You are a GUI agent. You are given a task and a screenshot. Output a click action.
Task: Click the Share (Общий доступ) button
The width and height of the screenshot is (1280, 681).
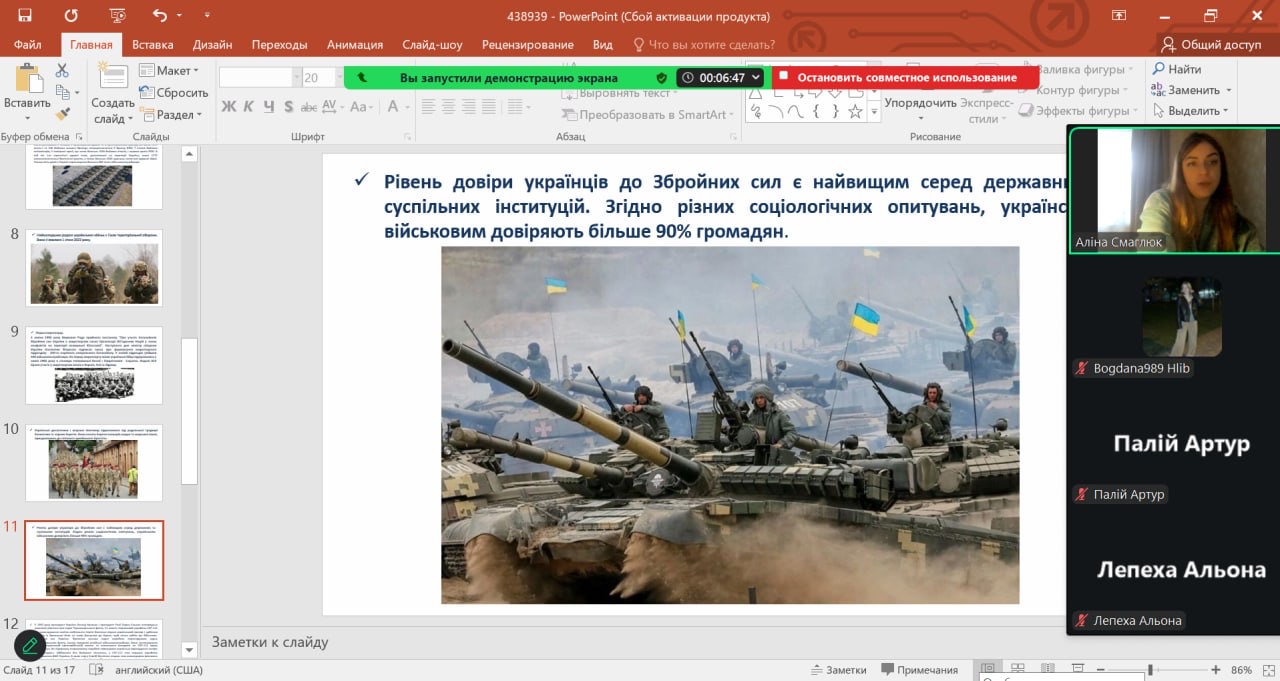click(x=1211, y=45)
